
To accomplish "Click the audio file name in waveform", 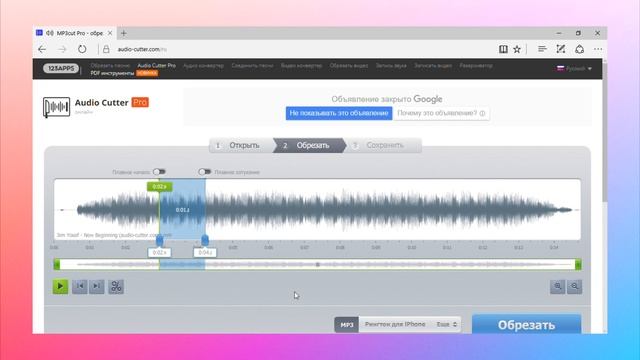I will pyautogui.click(x=114, y=235).
